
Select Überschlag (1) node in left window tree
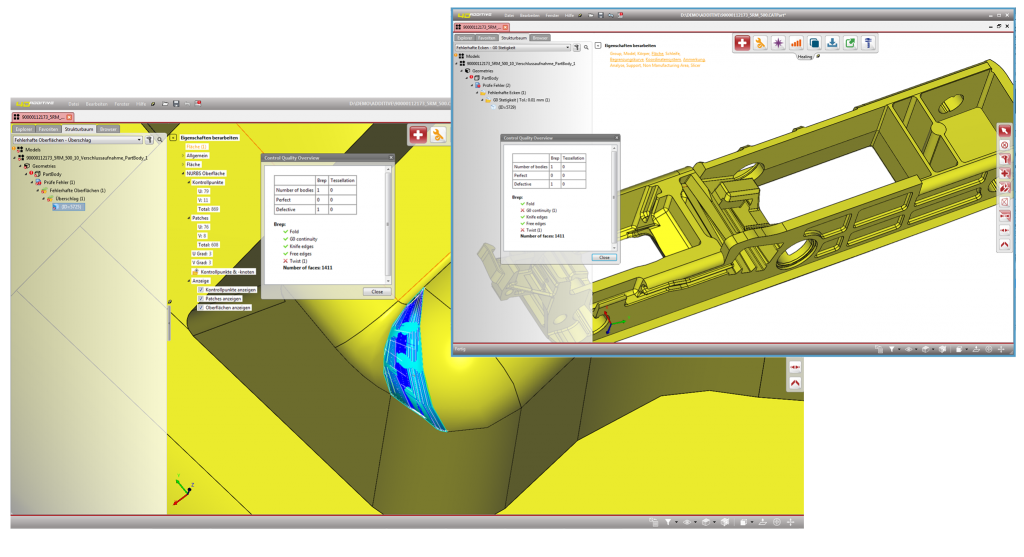[x=71, y=199]
